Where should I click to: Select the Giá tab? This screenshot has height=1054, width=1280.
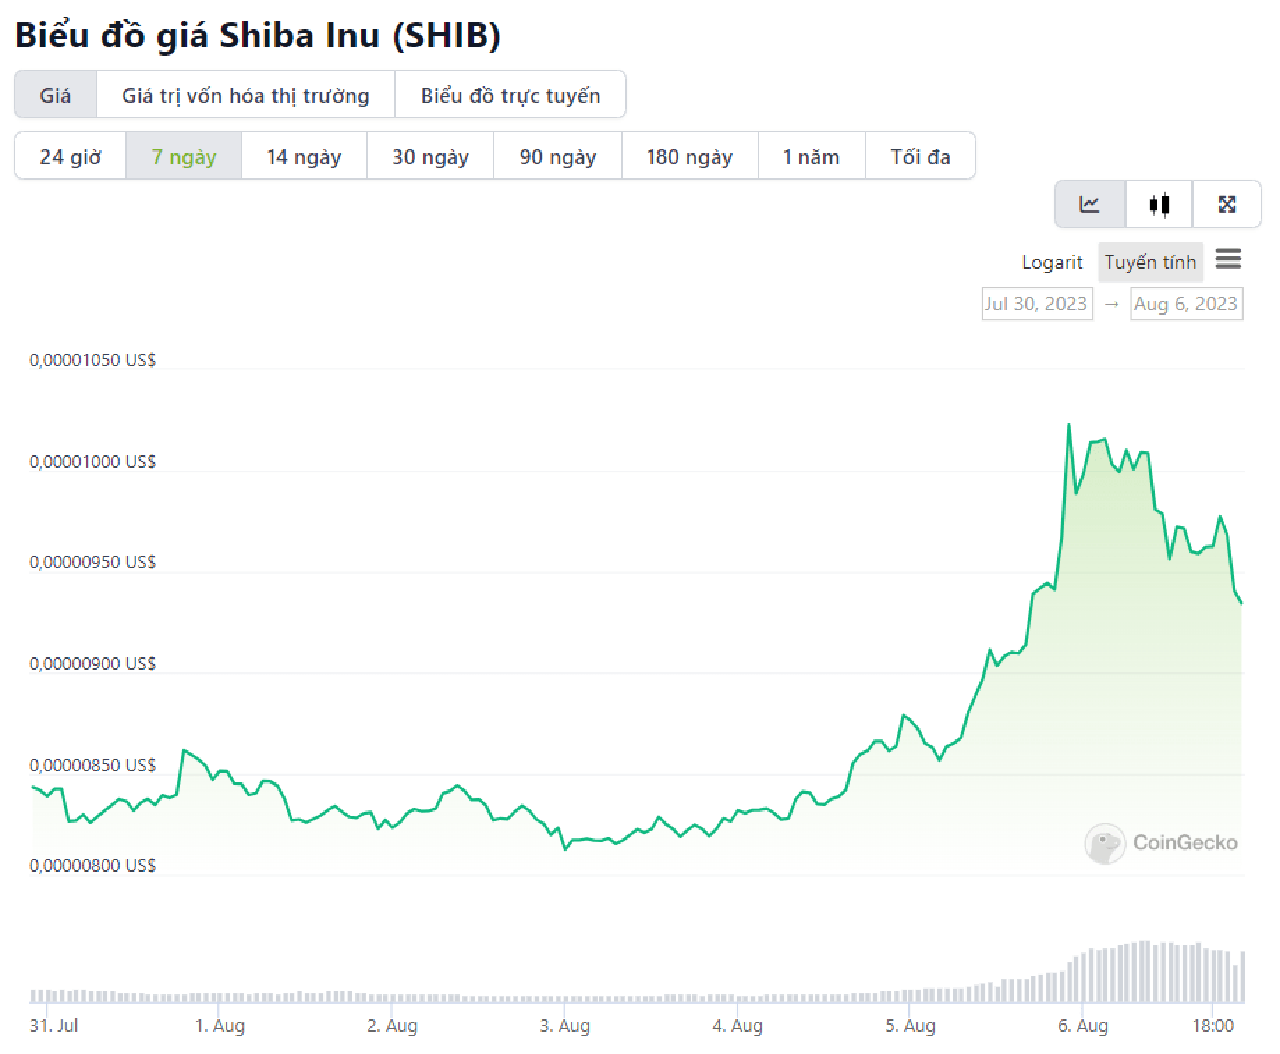point(56,95)
